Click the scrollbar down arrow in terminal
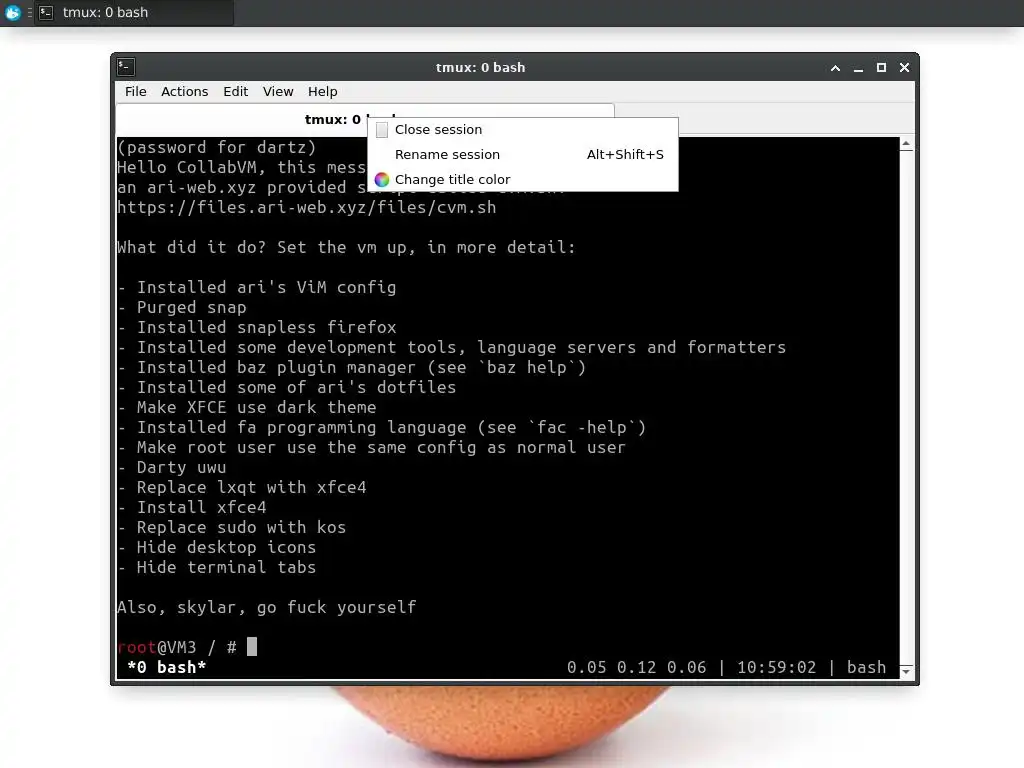Screen dimensions: 1024x768 [x=906, y=671]
